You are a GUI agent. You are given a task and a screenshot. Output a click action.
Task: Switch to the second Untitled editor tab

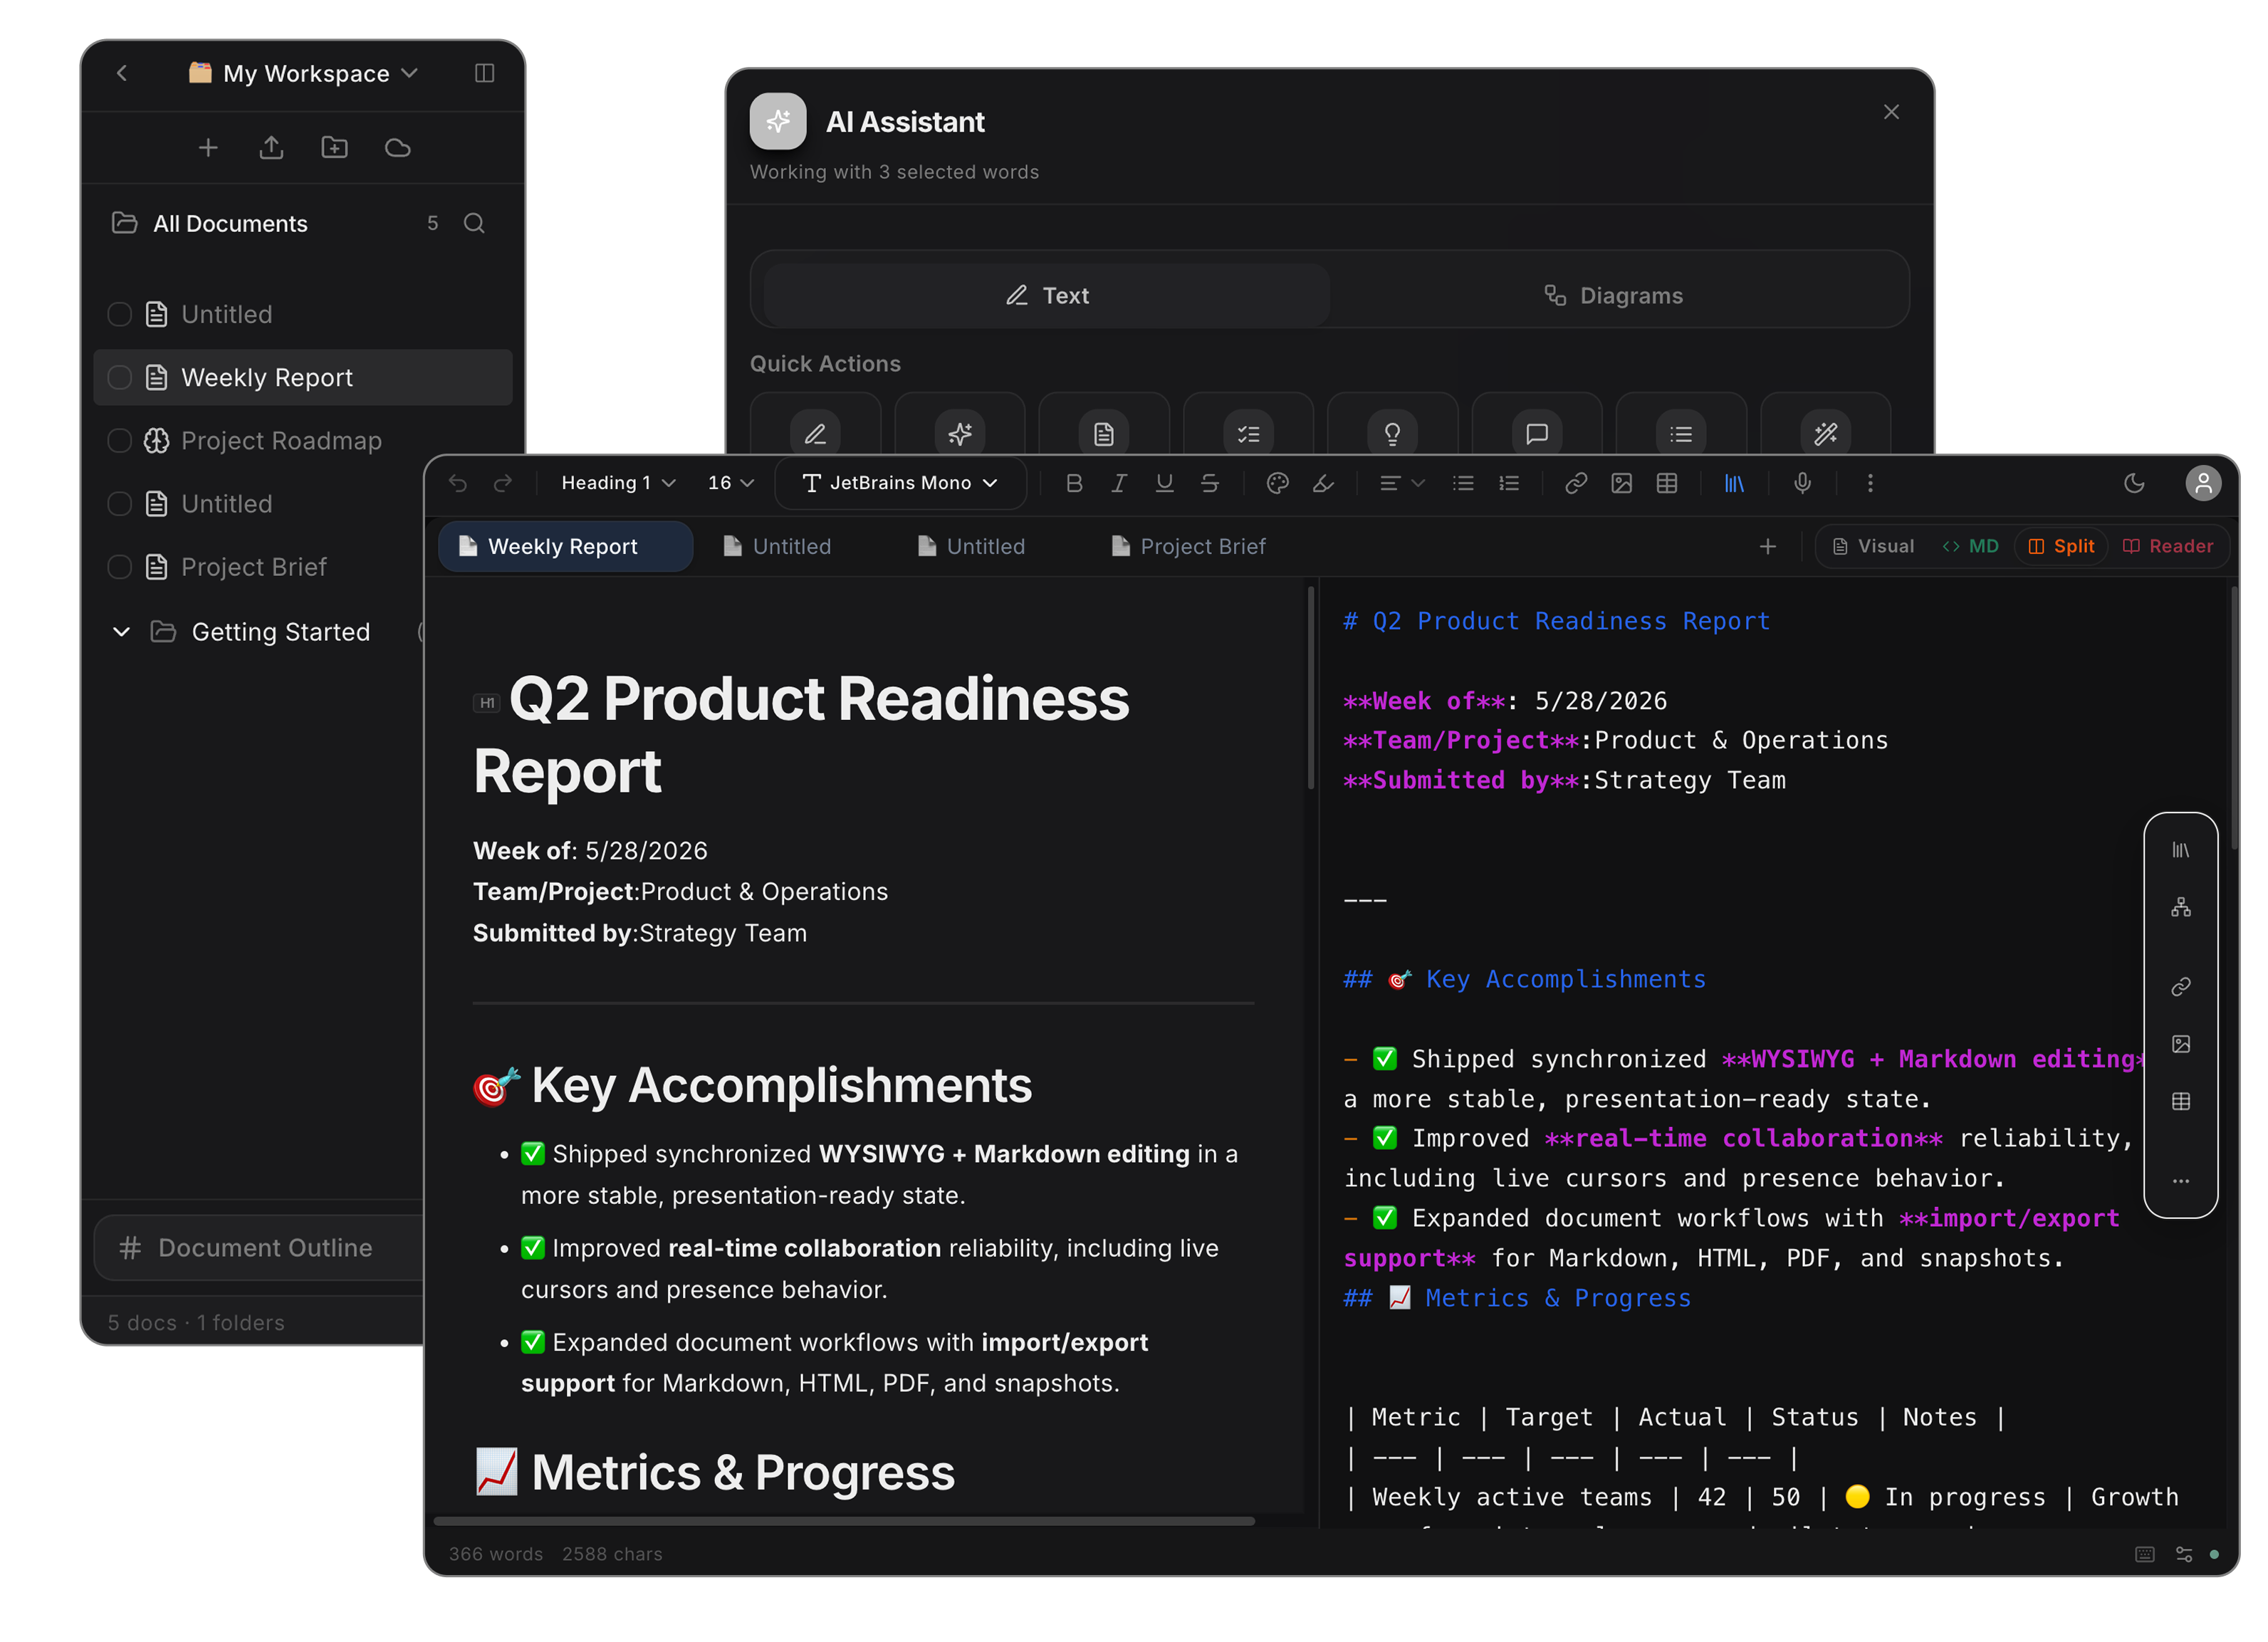972,546
